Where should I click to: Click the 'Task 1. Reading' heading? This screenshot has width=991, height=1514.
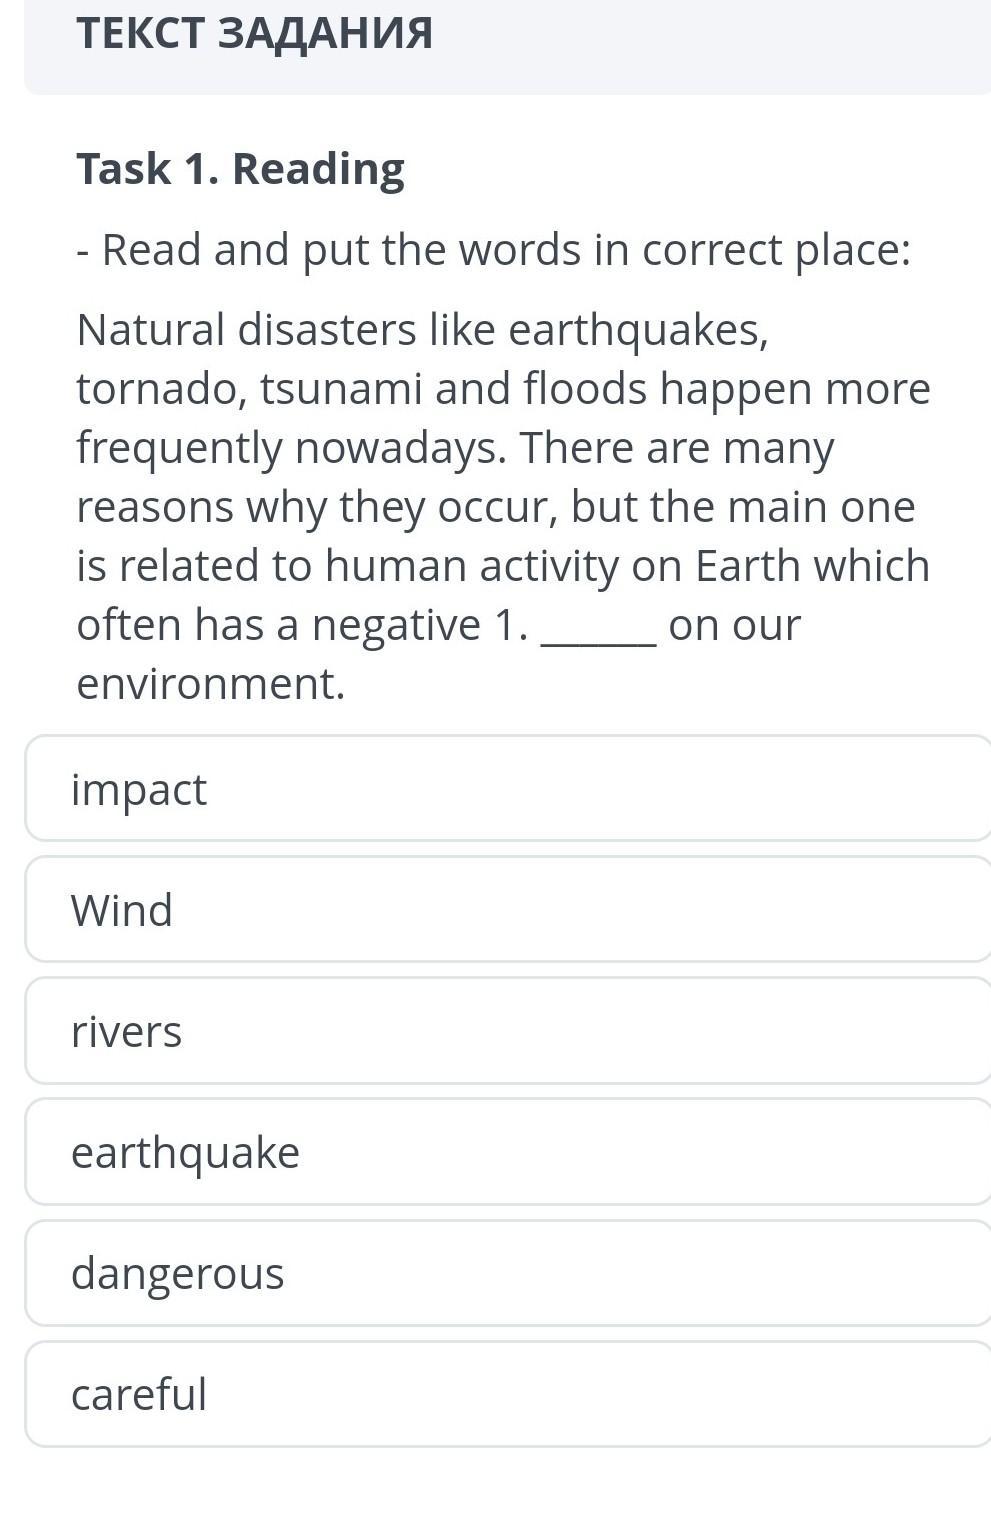(241, 168)
